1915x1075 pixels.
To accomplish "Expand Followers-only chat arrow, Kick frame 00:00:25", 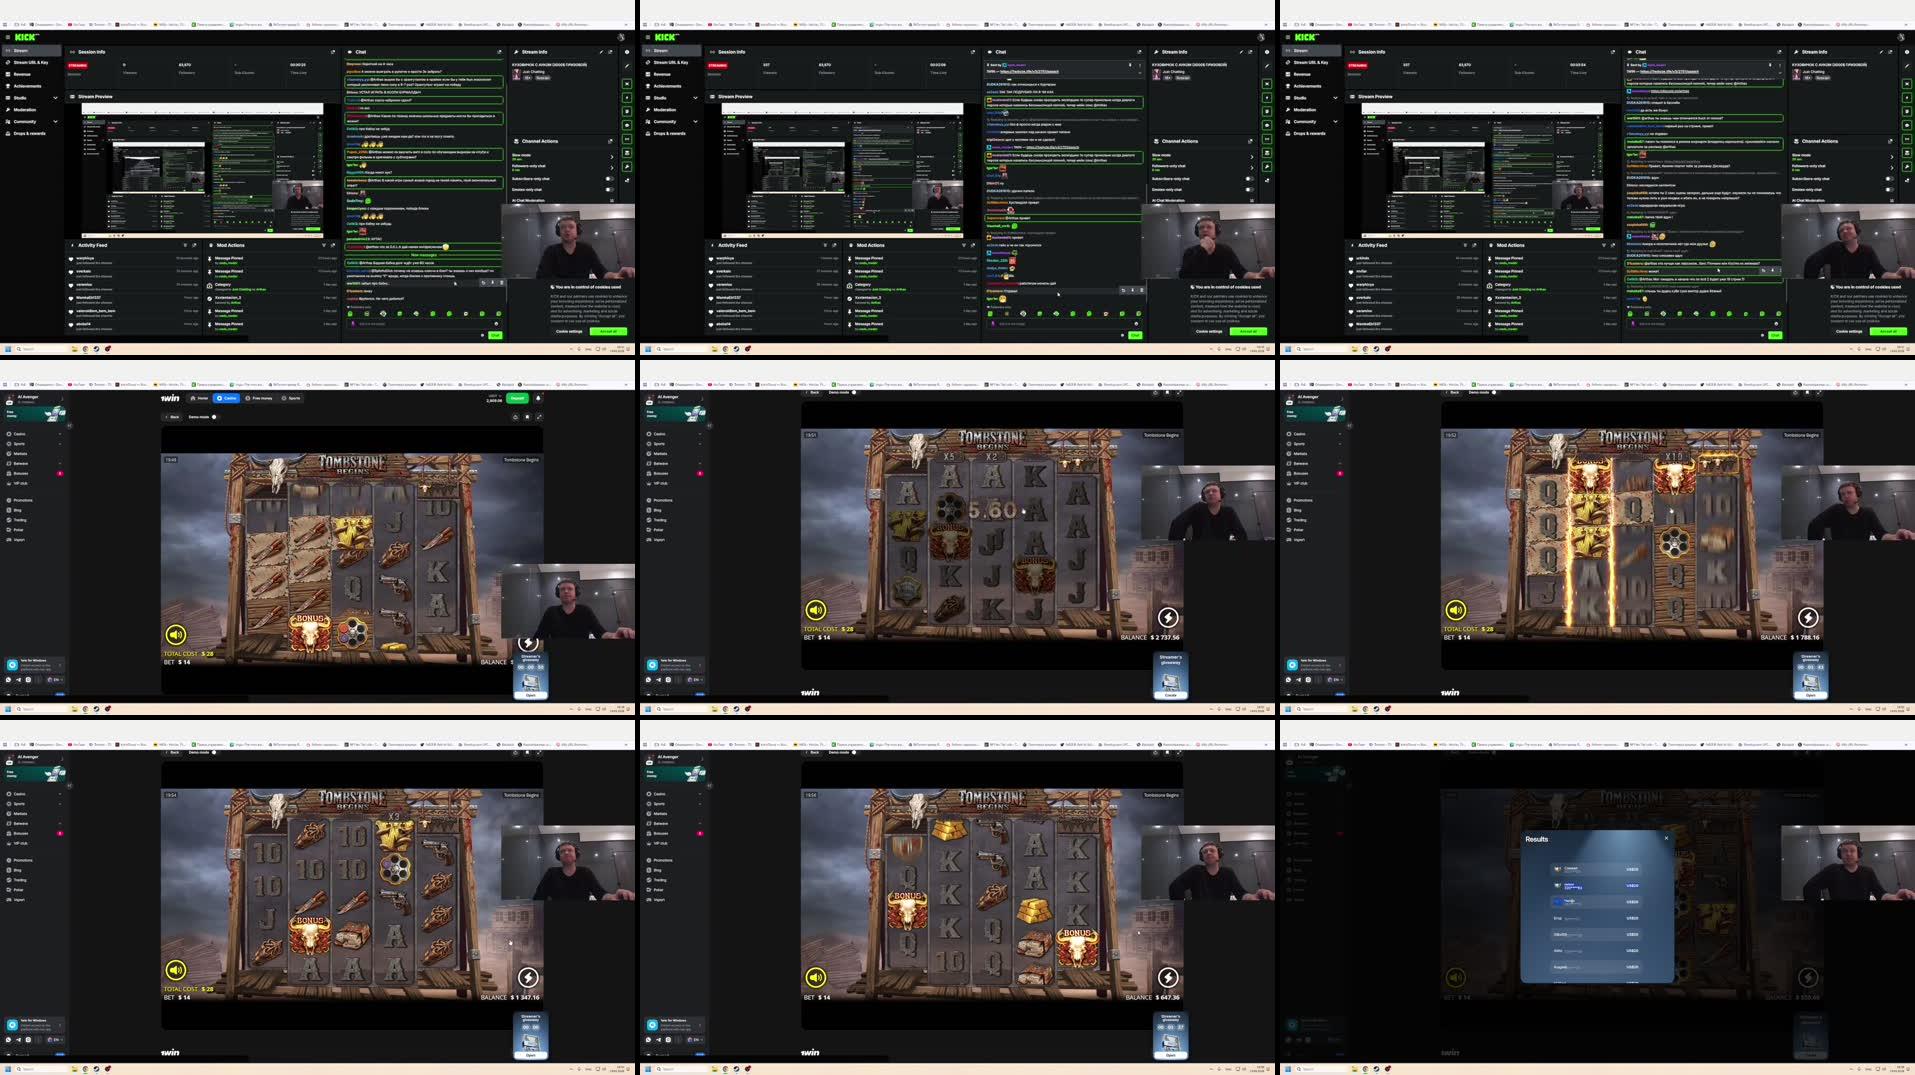I will coord(612,168).
